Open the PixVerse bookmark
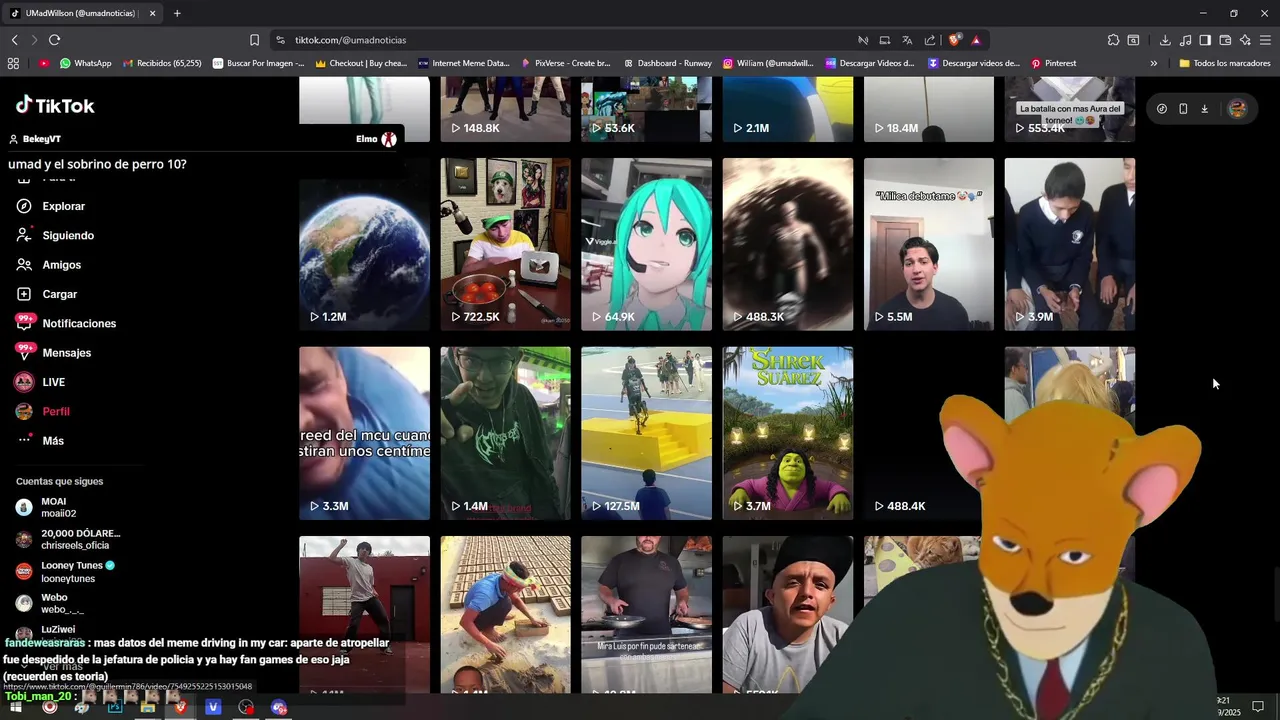Image resolution: width=1280 pixels, height=720 pixels. pyautogui.click(x=565, y=63)
